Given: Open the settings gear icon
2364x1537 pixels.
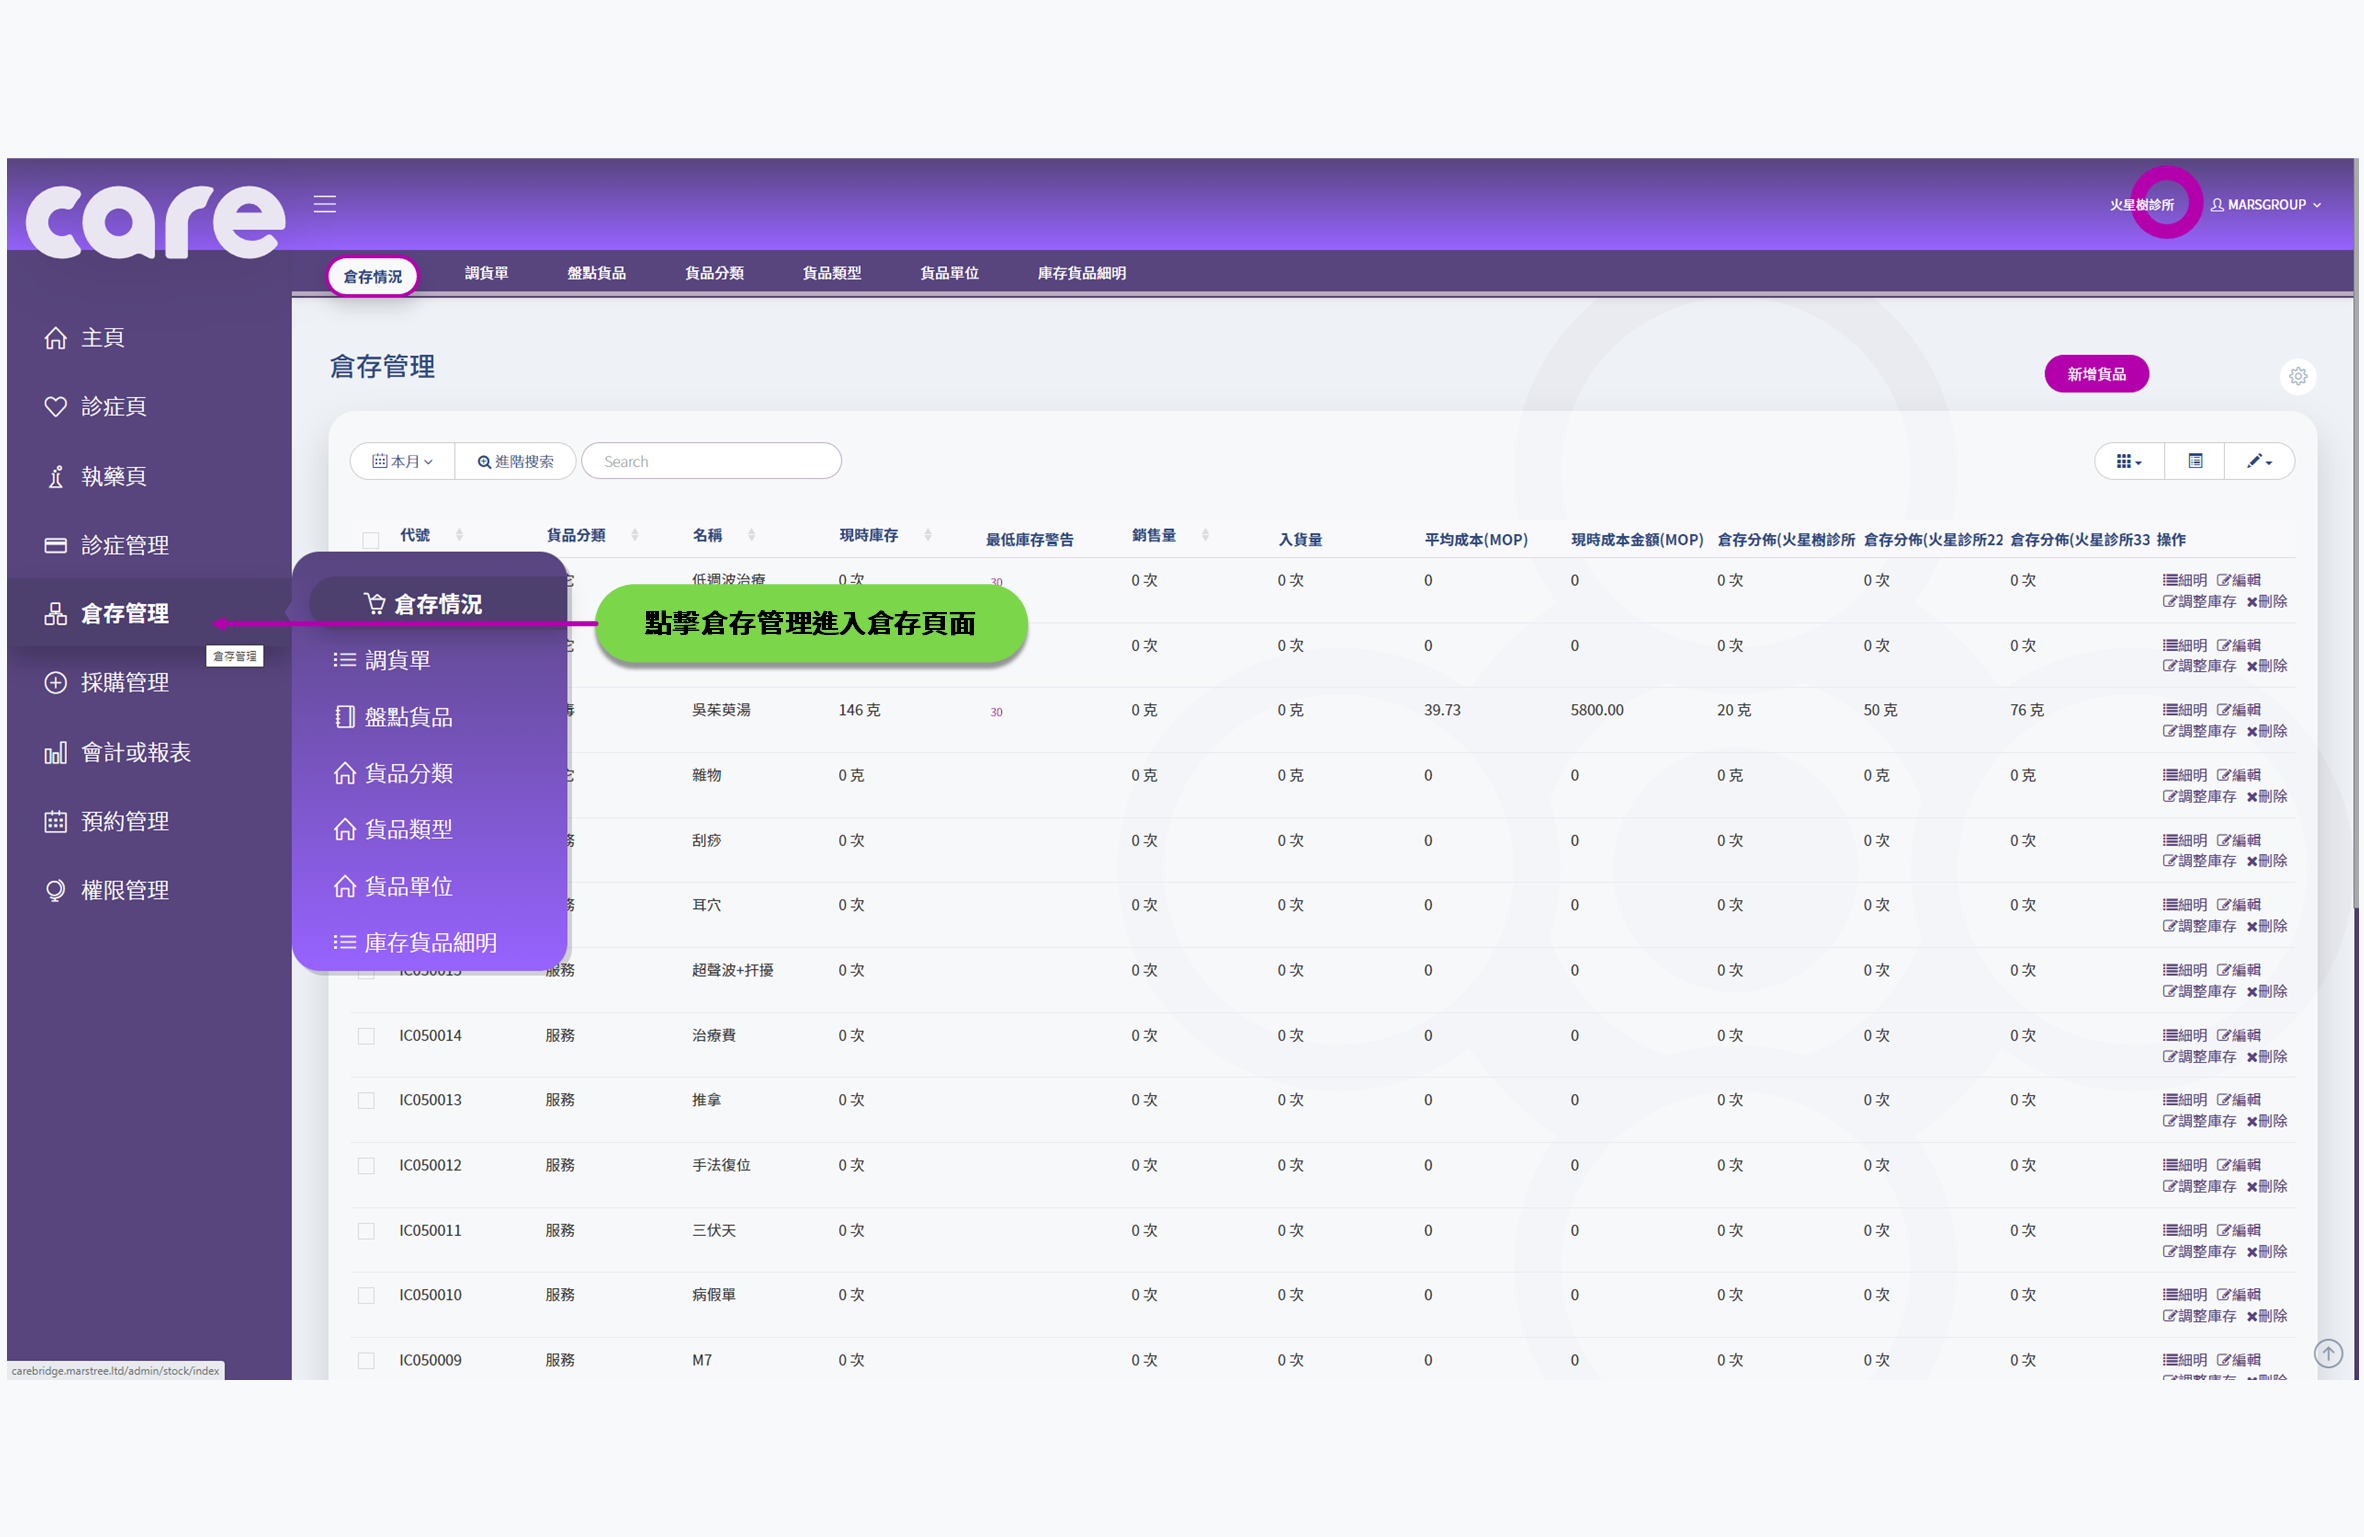Looking at the screenshot, I should 2298,376.
